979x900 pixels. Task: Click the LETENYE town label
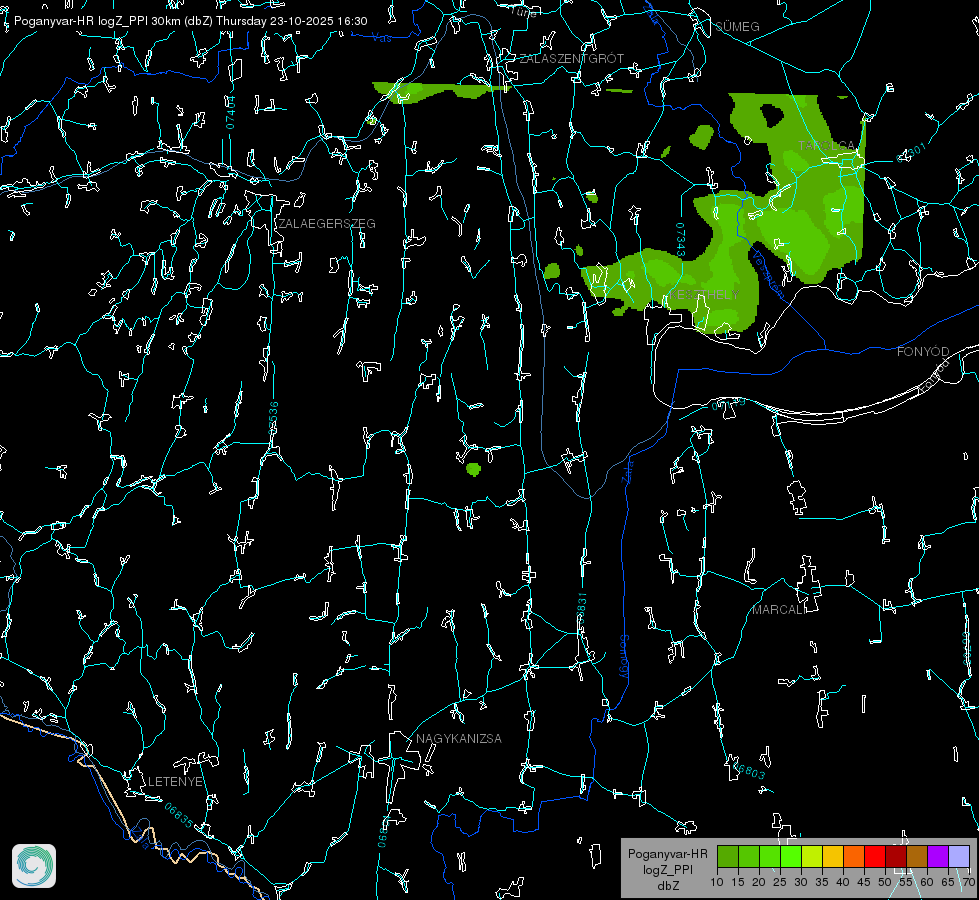175,782
